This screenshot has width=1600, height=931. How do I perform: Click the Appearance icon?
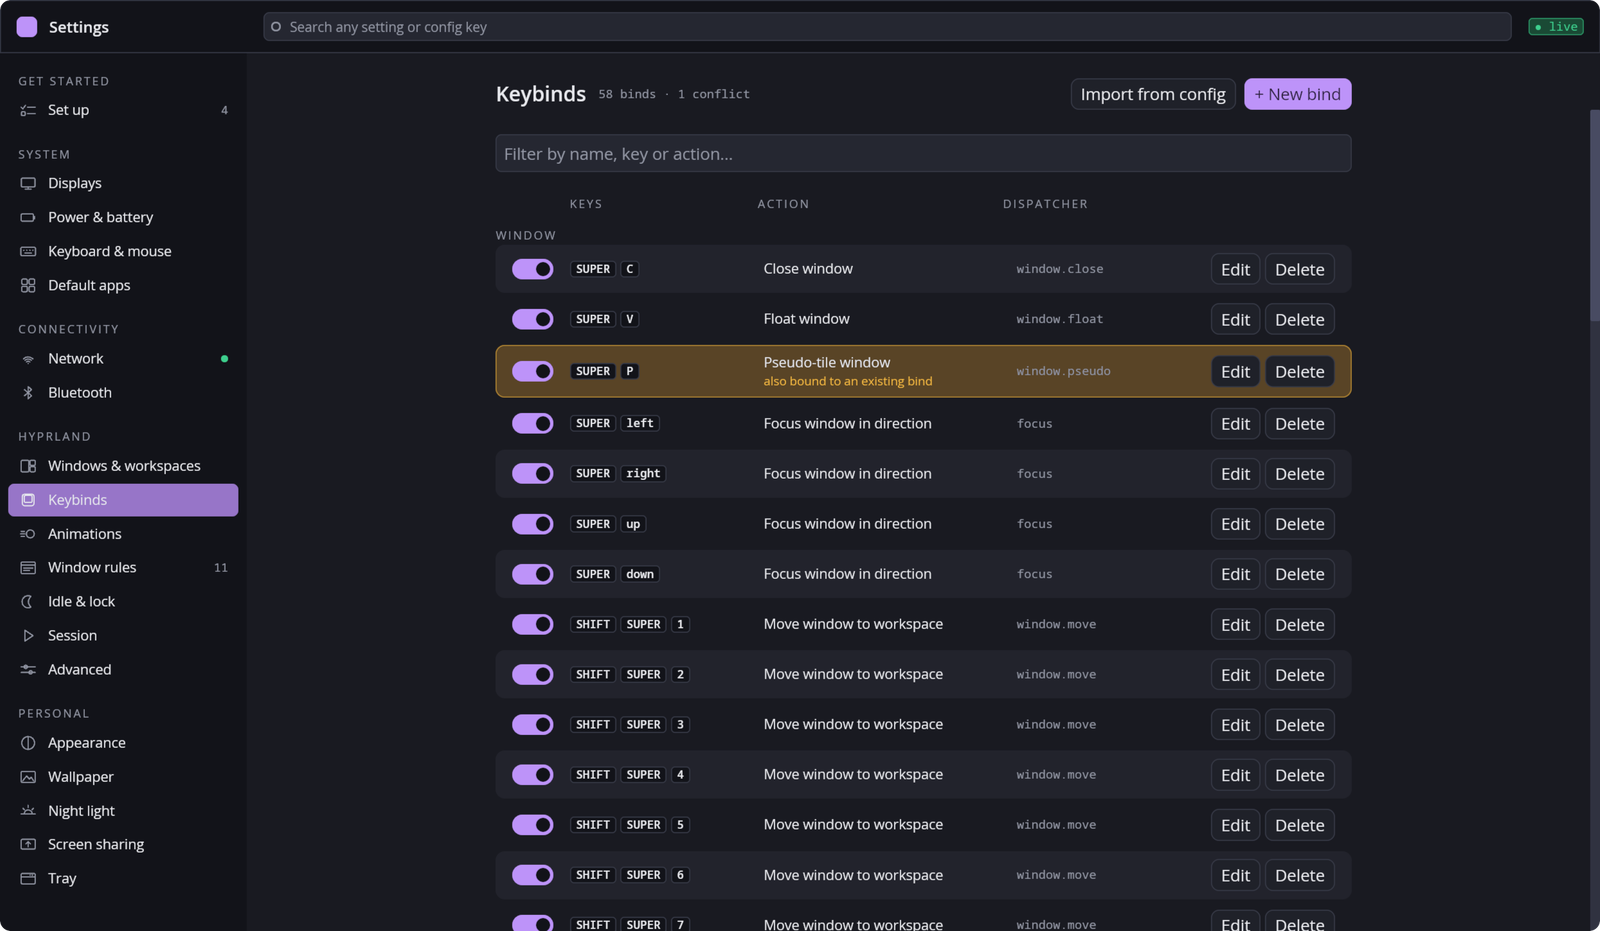tap(28, 743)
